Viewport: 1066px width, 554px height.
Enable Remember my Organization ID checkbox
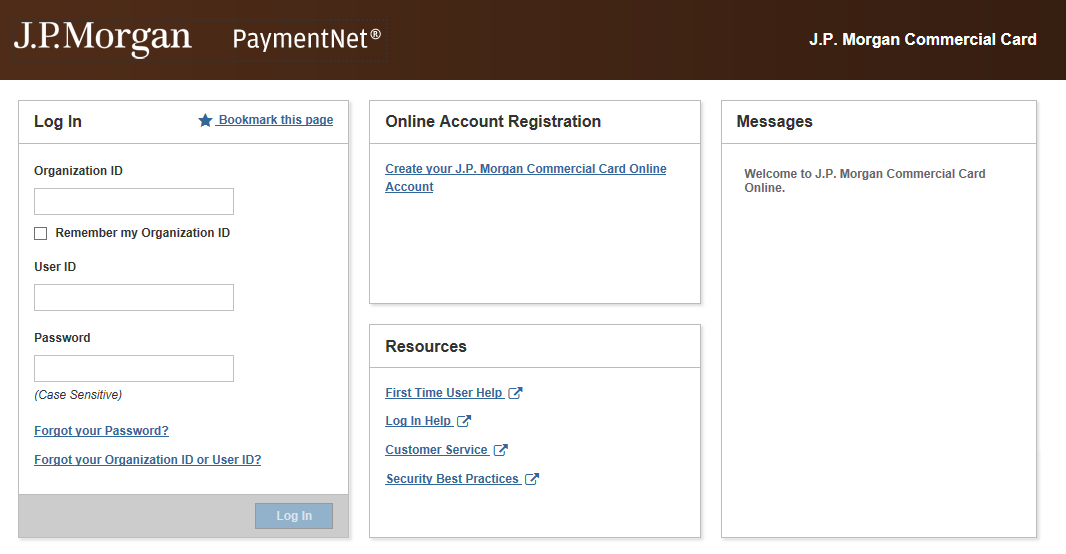click(41, 233)
